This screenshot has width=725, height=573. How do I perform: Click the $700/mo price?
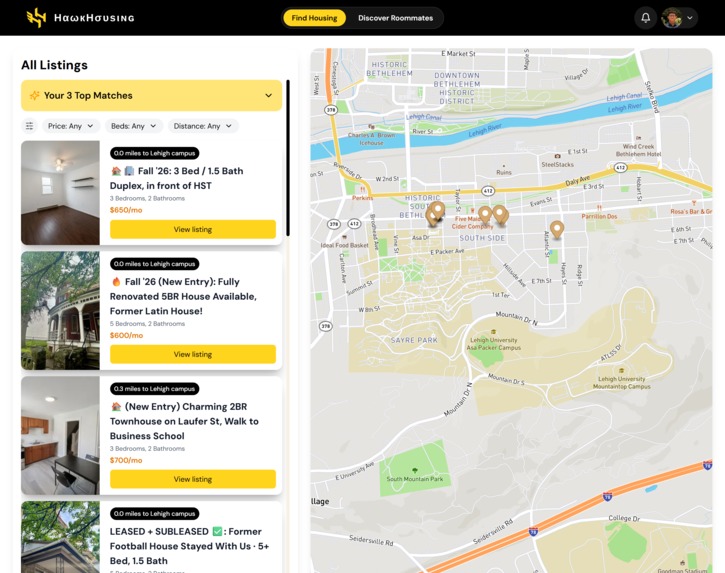(126, 460)
